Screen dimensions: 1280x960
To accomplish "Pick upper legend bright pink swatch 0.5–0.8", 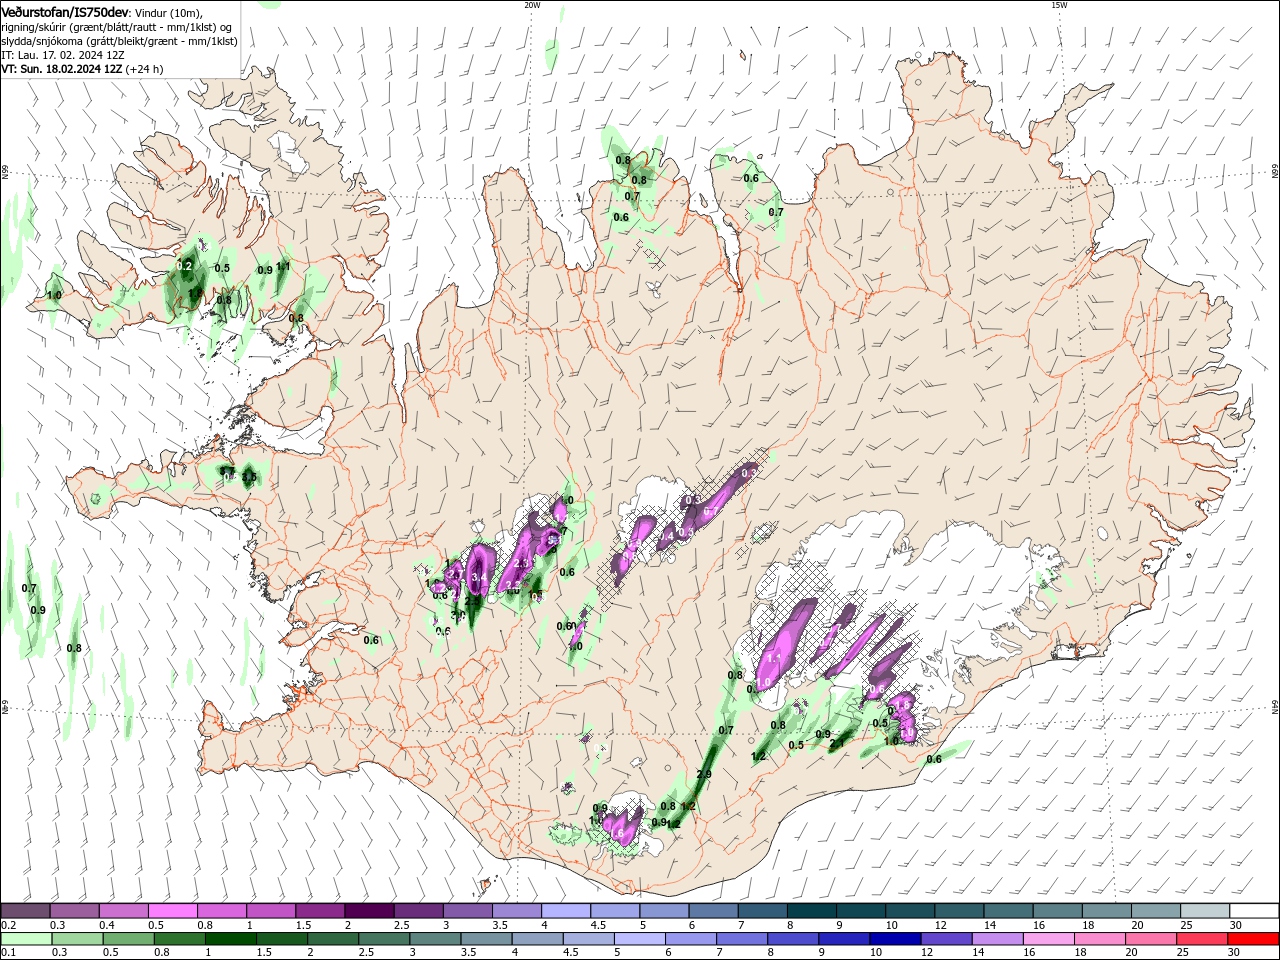I will (172, 911).
